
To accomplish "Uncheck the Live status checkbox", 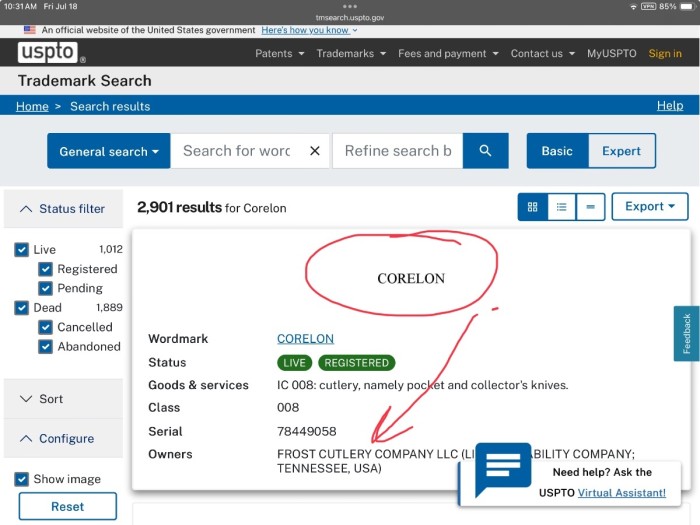I will tap(21, 250).
